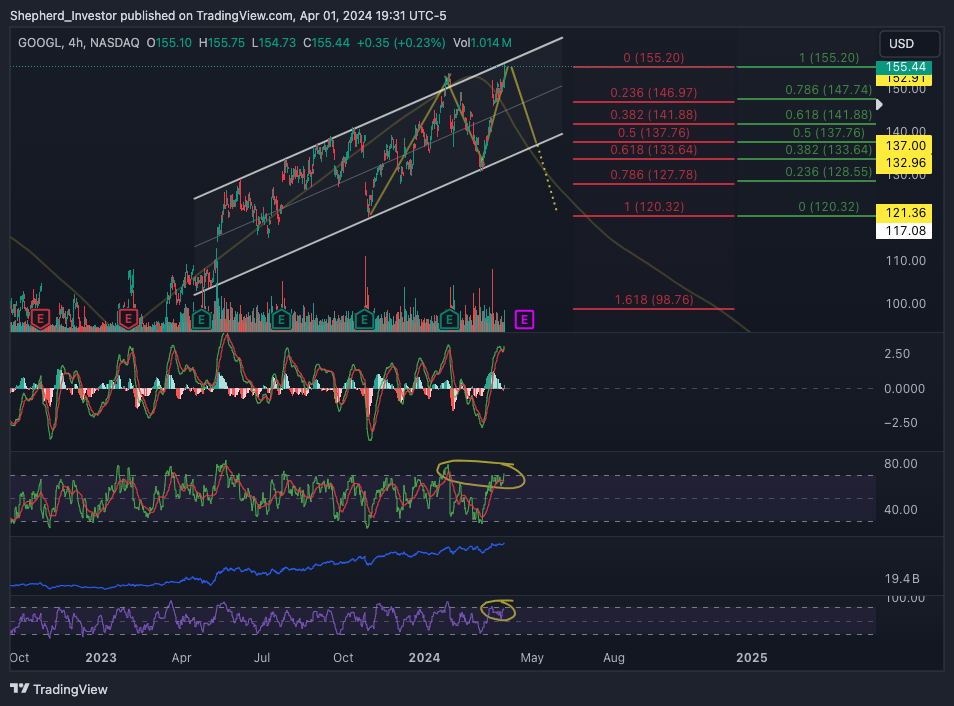Click the yellow 132.96 price label

click(904, 163)
